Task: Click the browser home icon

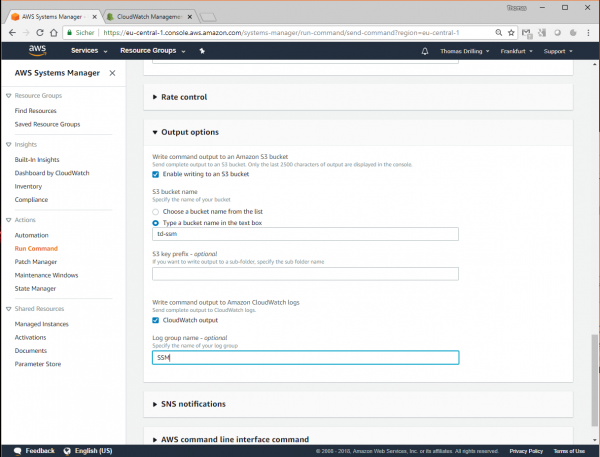Action: (54, 33)
